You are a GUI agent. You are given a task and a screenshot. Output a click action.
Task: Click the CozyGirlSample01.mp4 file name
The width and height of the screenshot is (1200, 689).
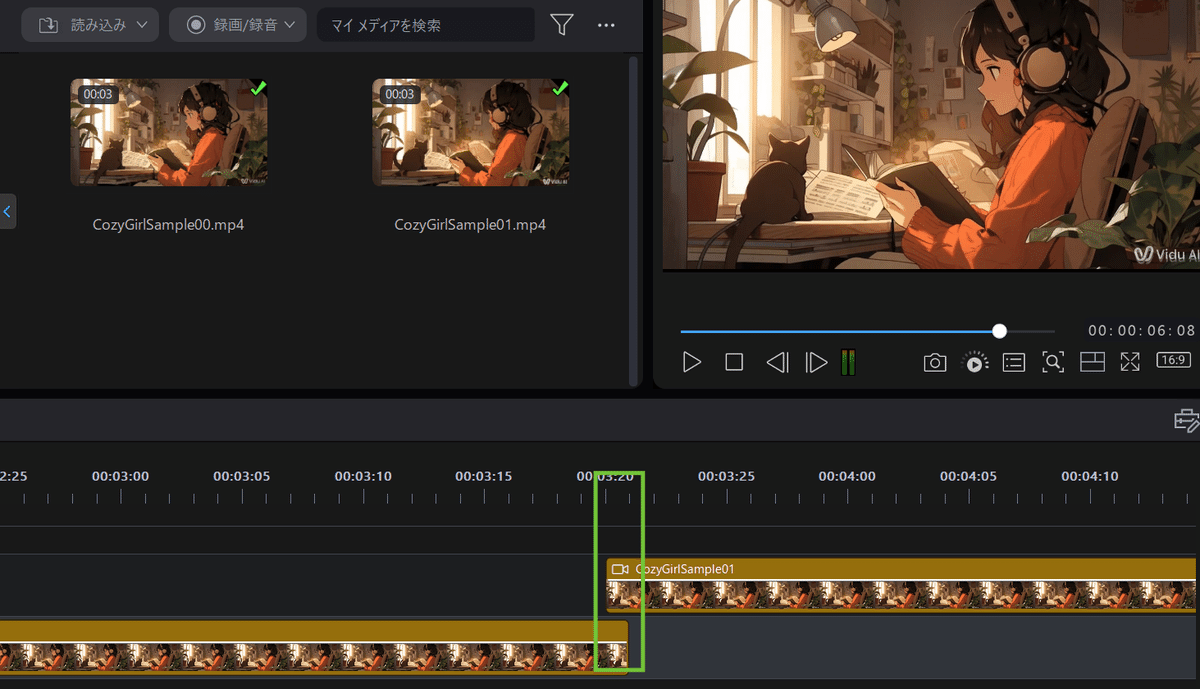[470, 225]
